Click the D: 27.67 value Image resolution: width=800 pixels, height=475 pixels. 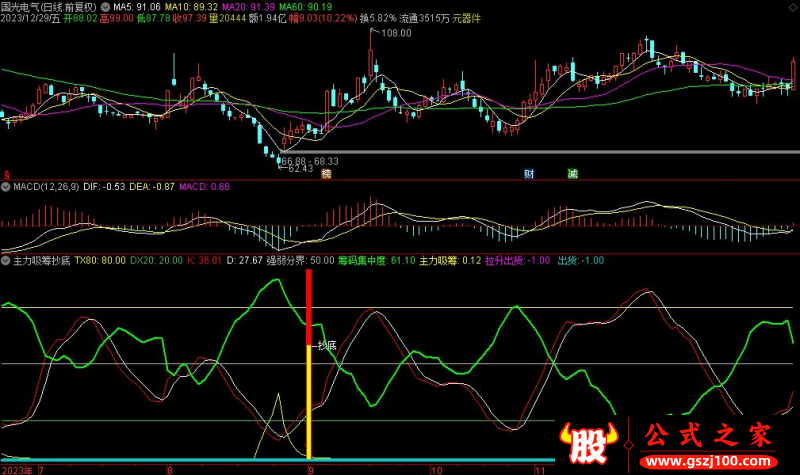click(244, 261)
